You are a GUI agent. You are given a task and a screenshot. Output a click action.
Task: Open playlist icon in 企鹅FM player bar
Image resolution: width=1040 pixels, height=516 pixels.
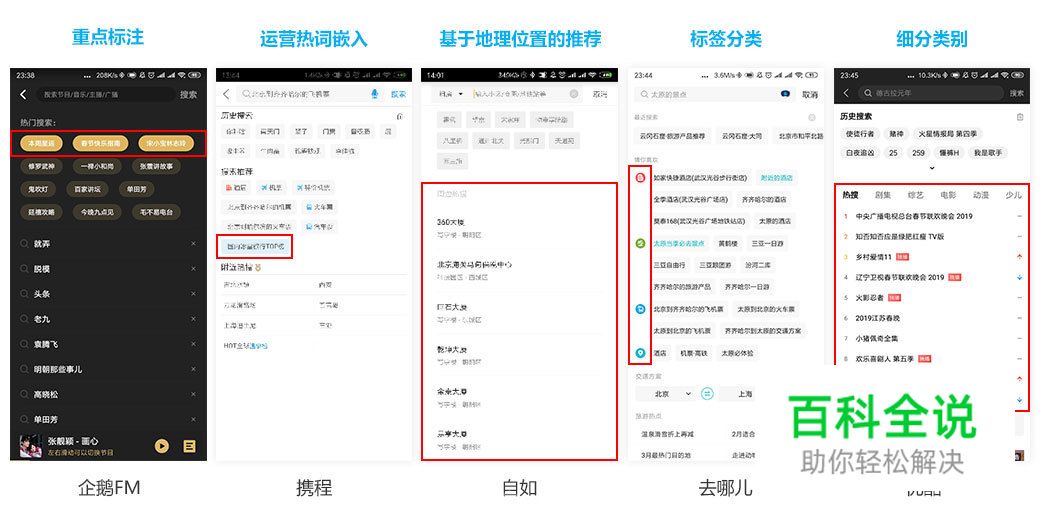pos(189,446)
